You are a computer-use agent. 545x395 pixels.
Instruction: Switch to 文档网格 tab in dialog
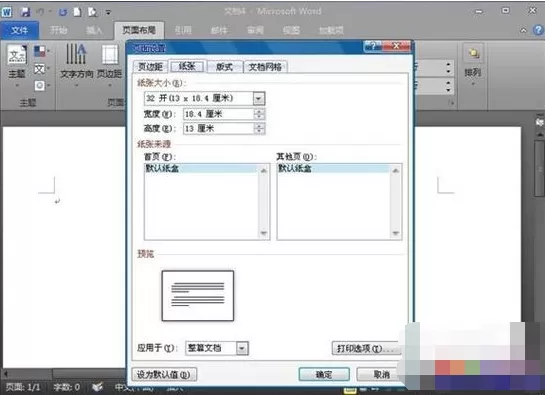tap(265, 66)
